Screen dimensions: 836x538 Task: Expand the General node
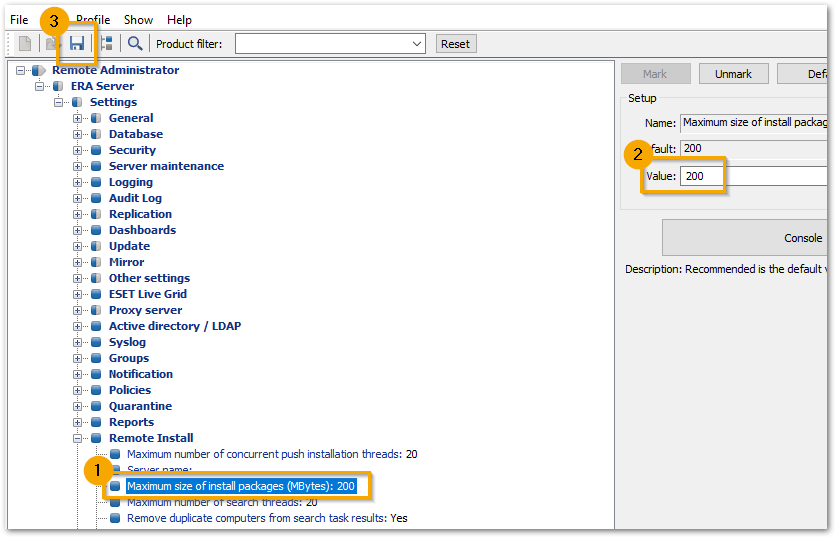click(78, 118)
